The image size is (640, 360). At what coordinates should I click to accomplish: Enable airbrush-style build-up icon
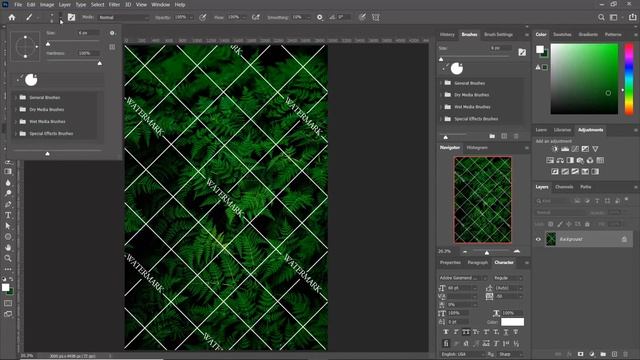[256, 17]
